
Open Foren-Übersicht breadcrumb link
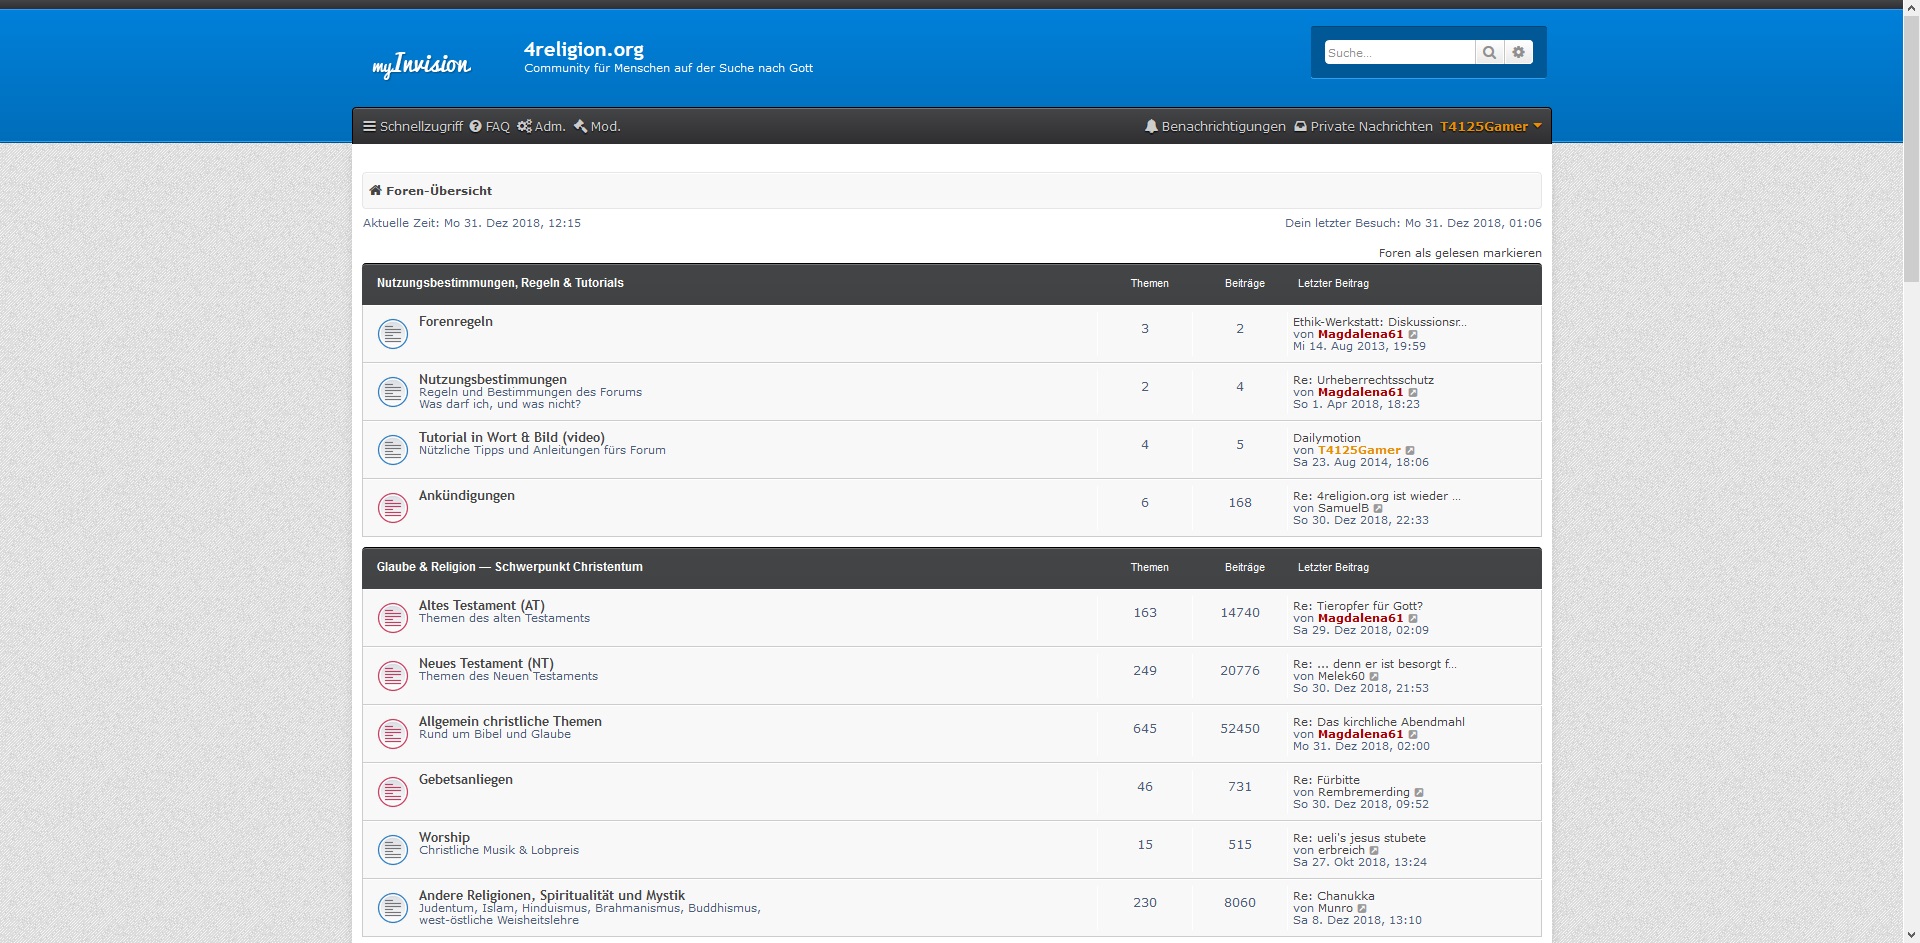pyautogui.click(x=438, y=191)
